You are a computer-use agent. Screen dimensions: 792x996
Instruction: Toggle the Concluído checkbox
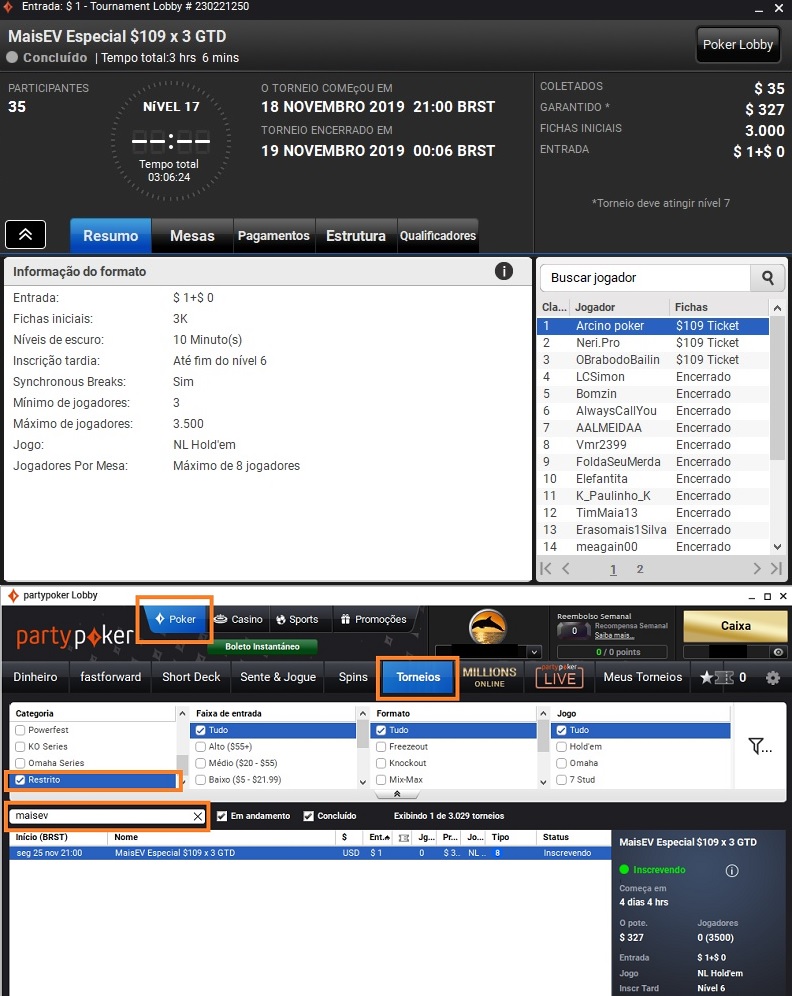pyautogui.click(x=309, y=816)
